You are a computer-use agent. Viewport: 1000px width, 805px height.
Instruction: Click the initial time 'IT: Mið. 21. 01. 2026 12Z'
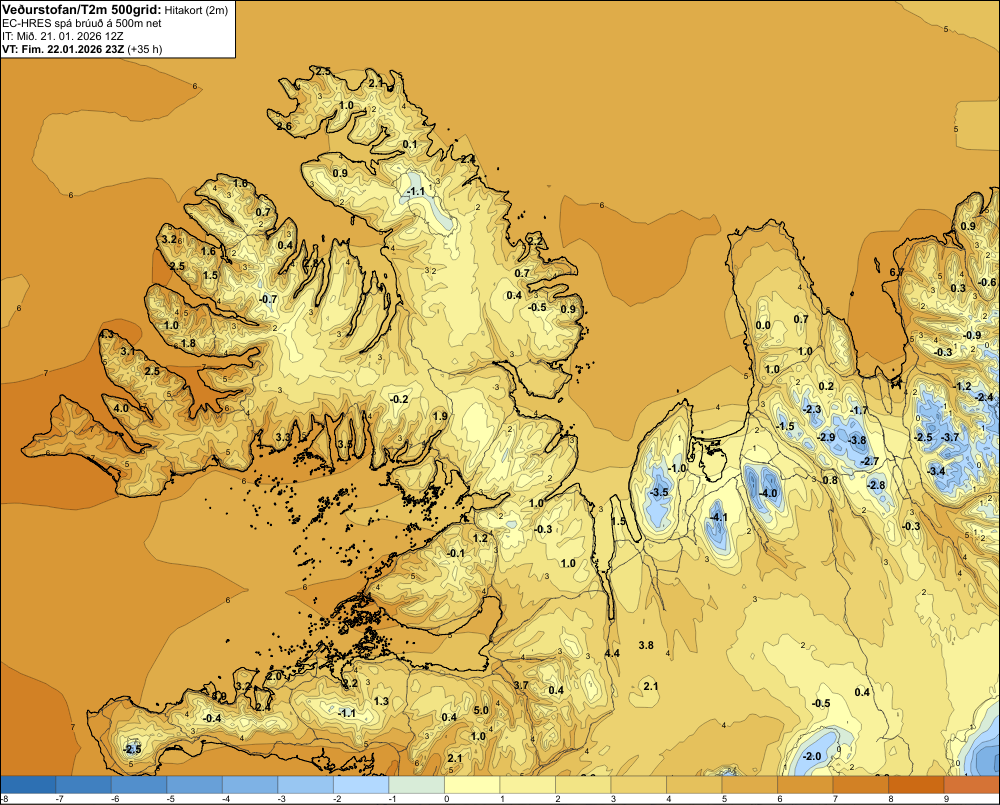(63, 36)
